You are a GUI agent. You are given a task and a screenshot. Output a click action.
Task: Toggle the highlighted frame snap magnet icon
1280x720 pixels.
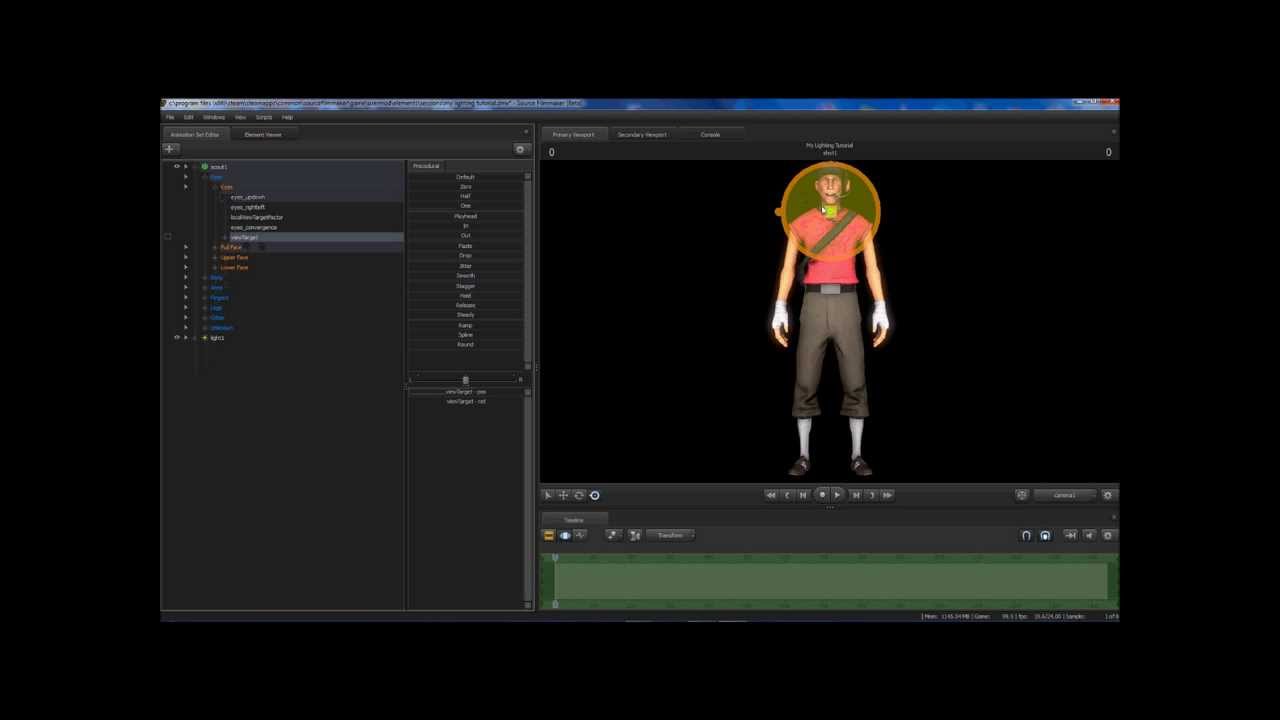[x=1045, y=535]
